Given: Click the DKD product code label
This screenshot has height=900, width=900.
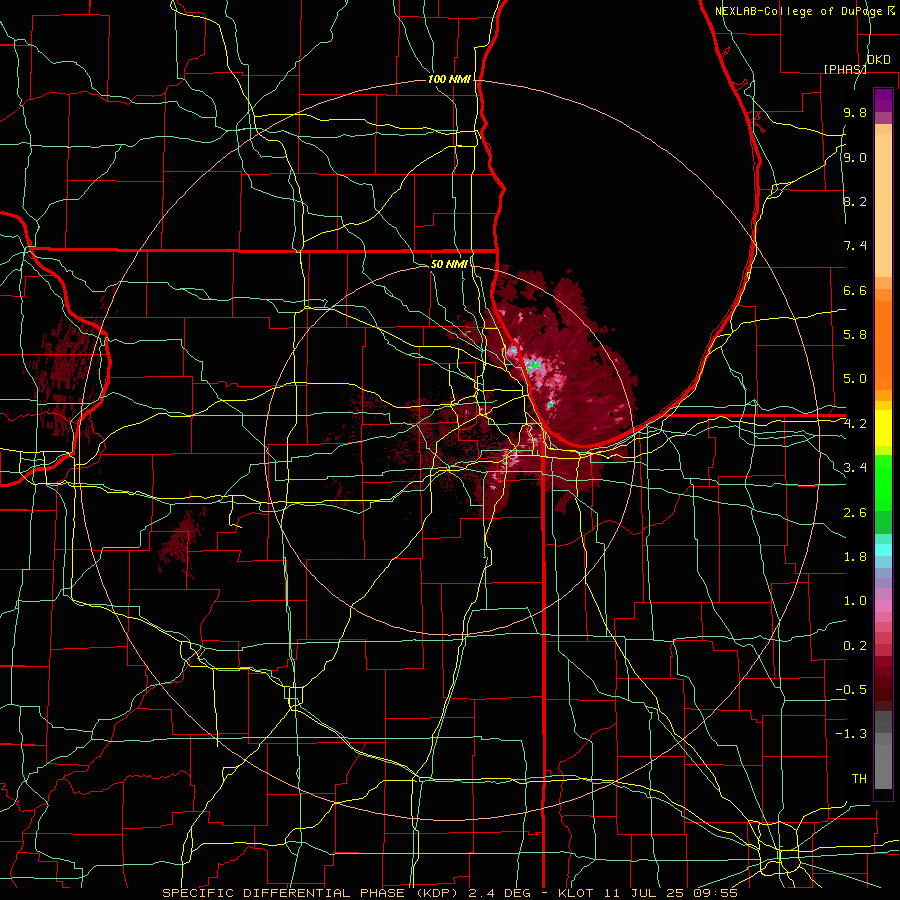Looking at the screenshot, I should [x=879, y=60].
